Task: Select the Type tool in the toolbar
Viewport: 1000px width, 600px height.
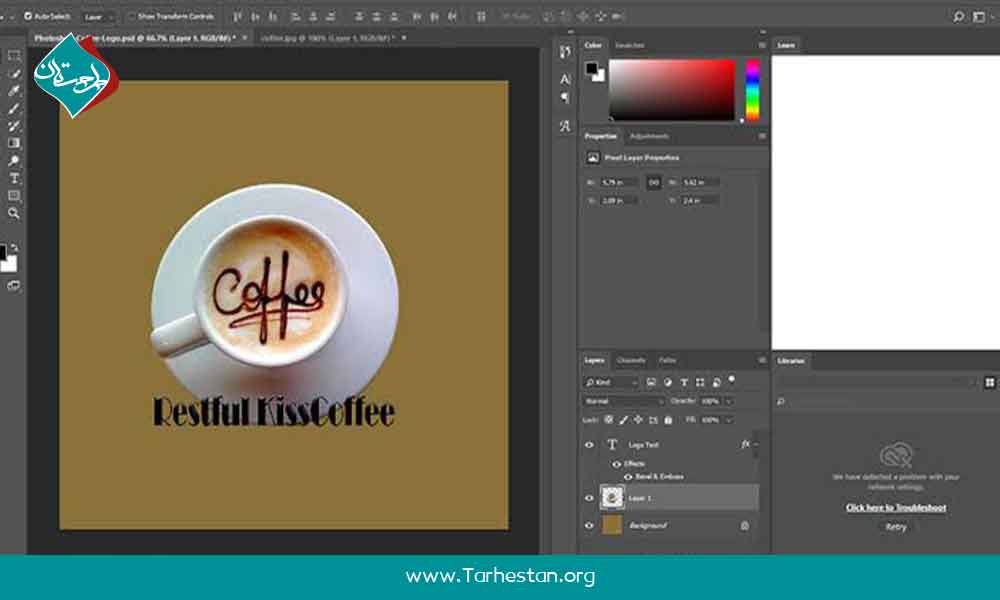Action: coord(14,178)
